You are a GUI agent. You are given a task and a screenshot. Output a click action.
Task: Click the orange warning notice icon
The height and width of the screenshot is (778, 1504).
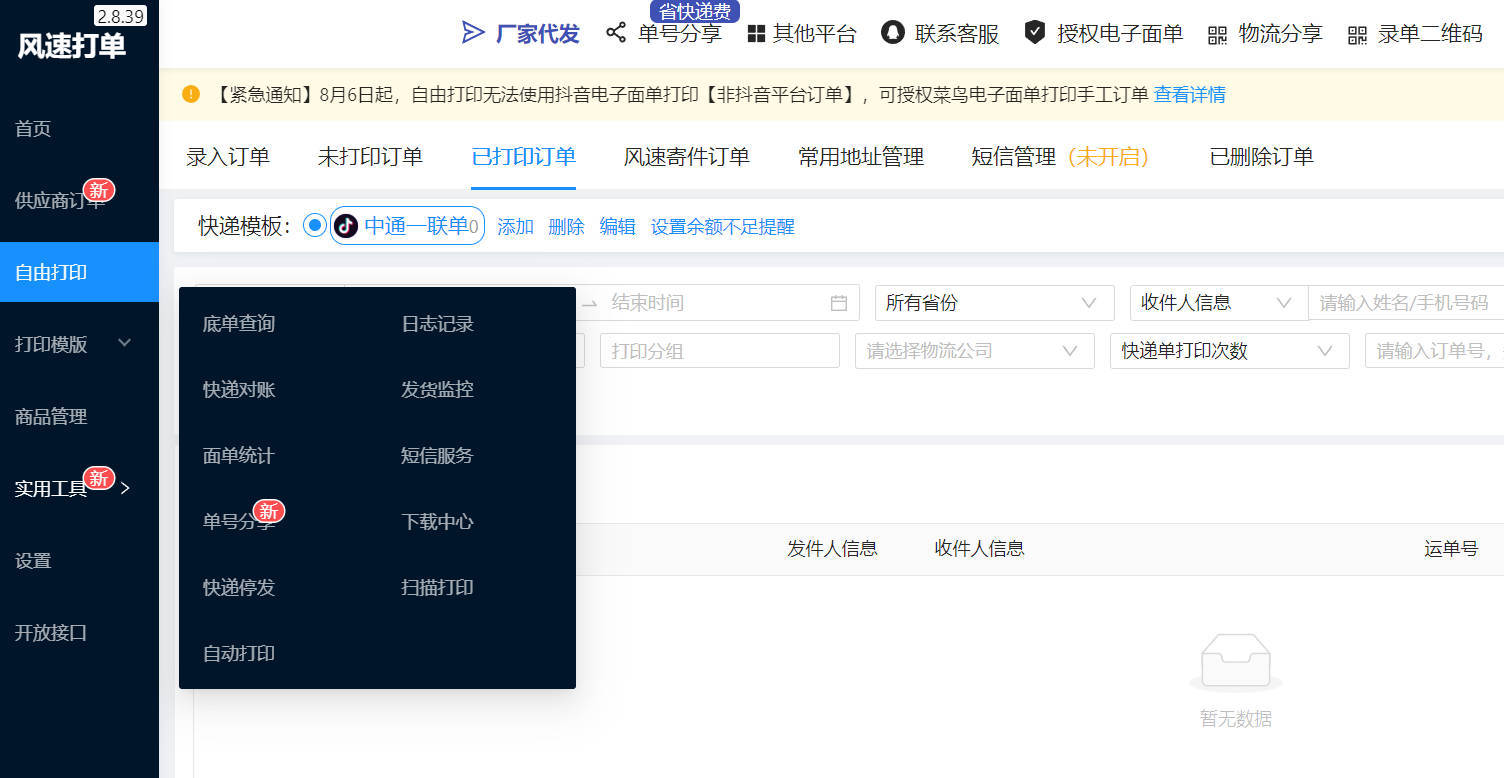point(191,94)
